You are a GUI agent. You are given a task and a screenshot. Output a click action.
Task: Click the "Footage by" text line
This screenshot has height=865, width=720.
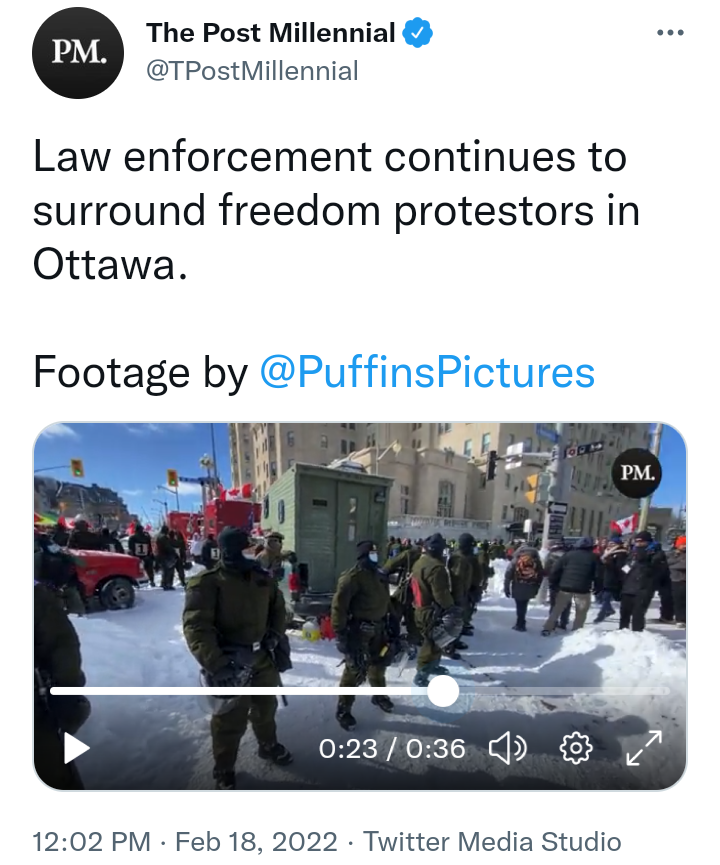140,372
